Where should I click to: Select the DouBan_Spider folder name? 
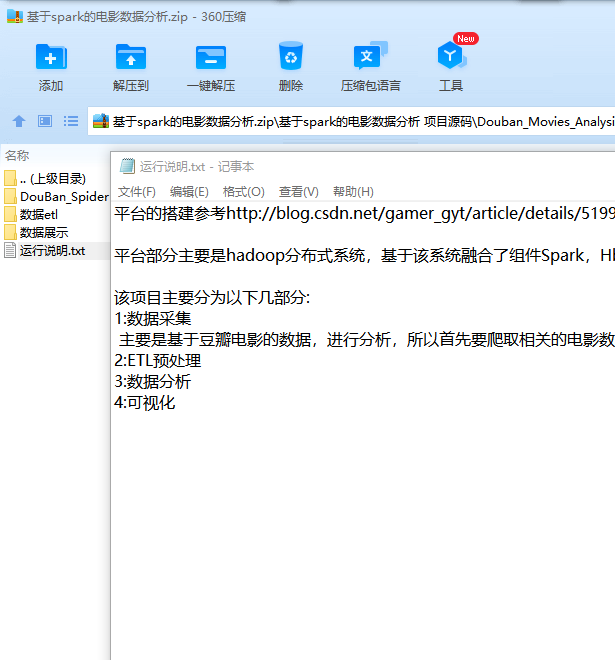pyautogui.click(x=64, y=197)
